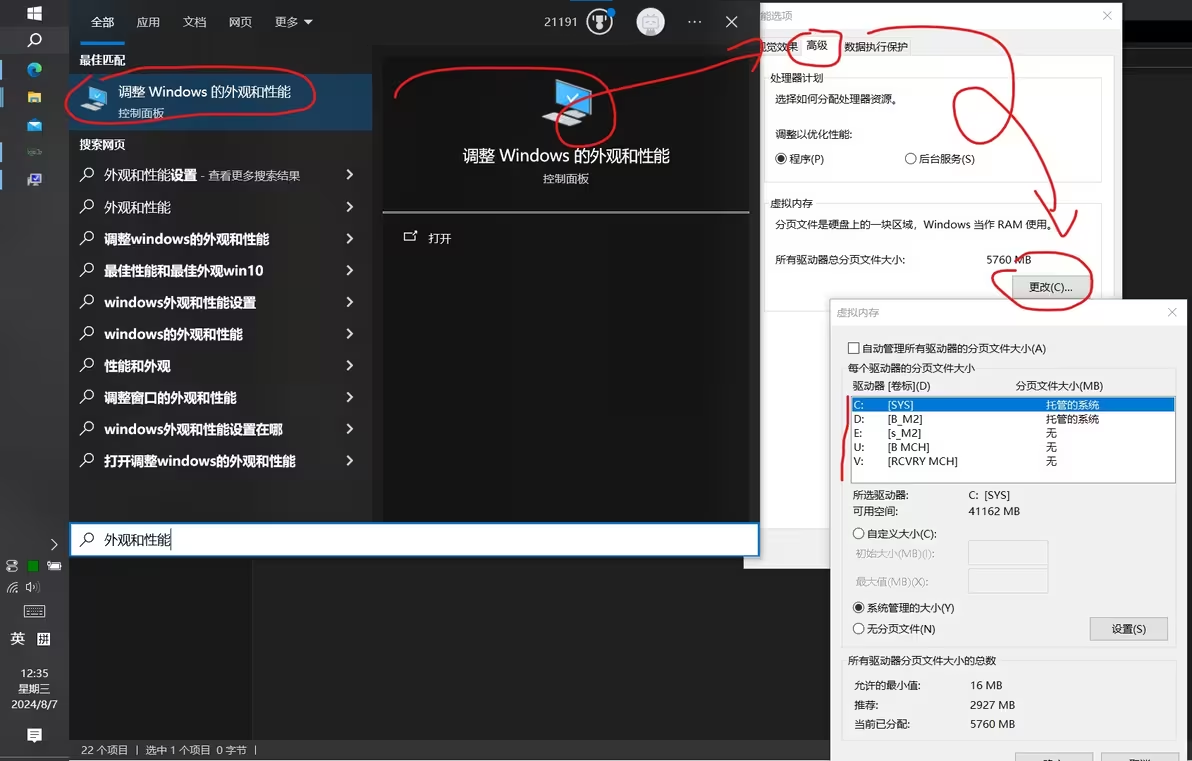Expand the chevron next to 外观和性能设置
The height and width of the screenshot is (761, 1192).
point(350,175)
